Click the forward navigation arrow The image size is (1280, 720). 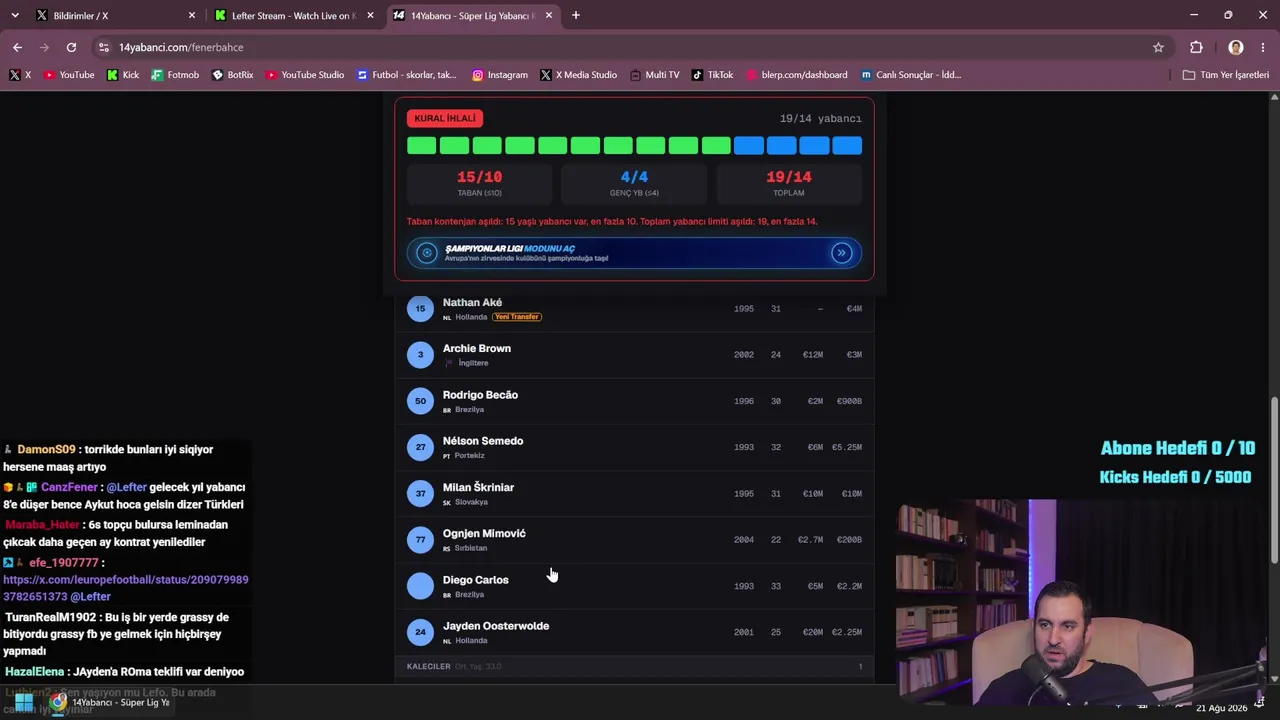(x=44, y=47)
